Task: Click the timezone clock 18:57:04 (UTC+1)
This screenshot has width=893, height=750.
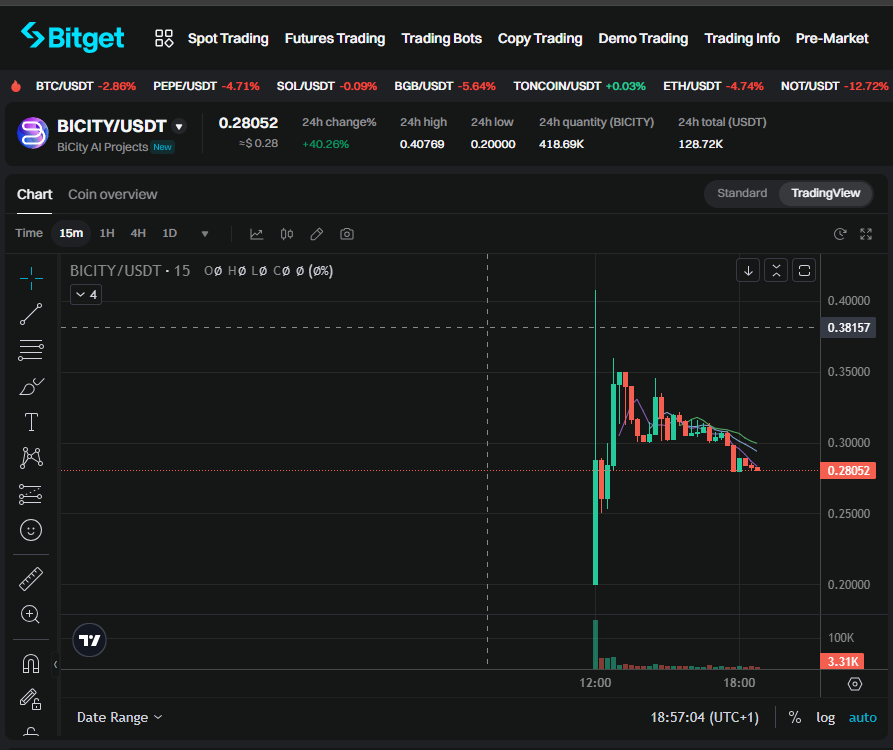Action: click(704, 718)
